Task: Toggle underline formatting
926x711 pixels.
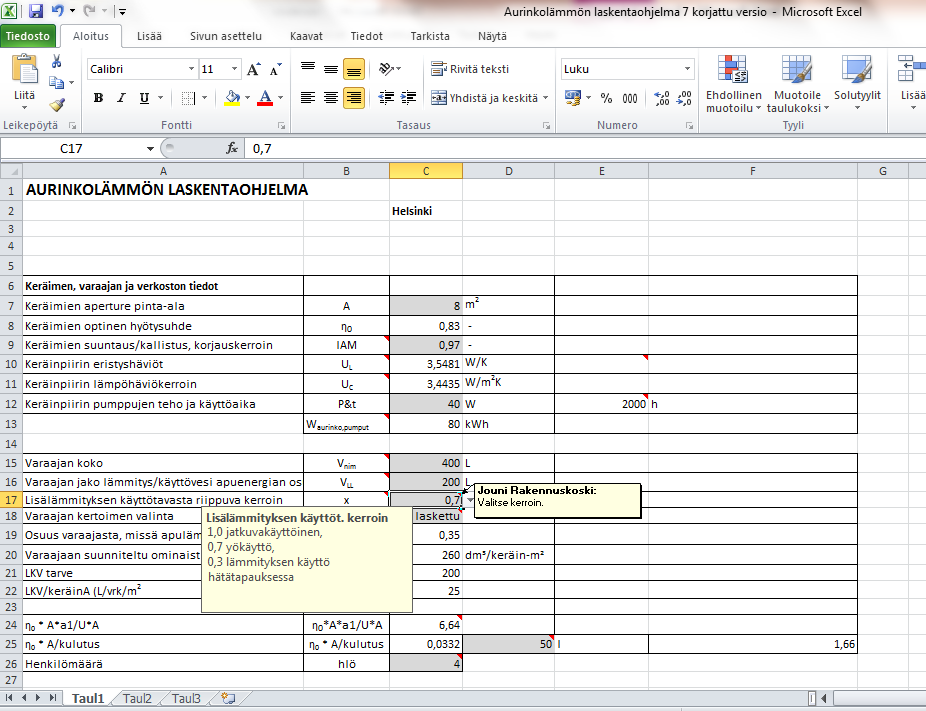Action: (144, 98)
